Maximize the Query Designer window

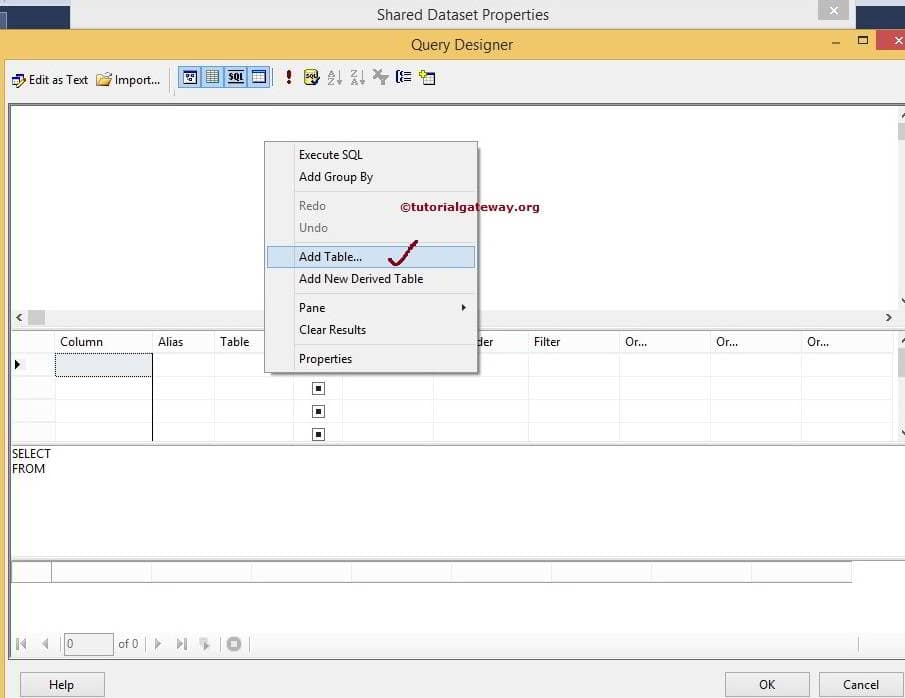click(x=863, y=40)
